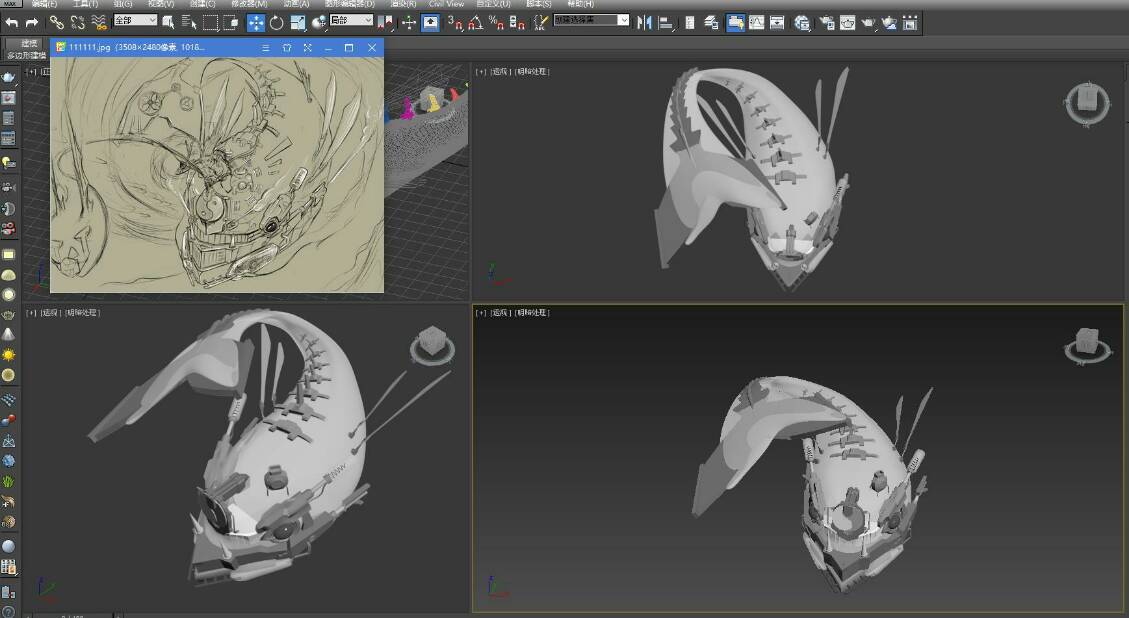Toggle the Angle Snap button
The height and width of the screenshot is (618, 1129).
(475, 22)
